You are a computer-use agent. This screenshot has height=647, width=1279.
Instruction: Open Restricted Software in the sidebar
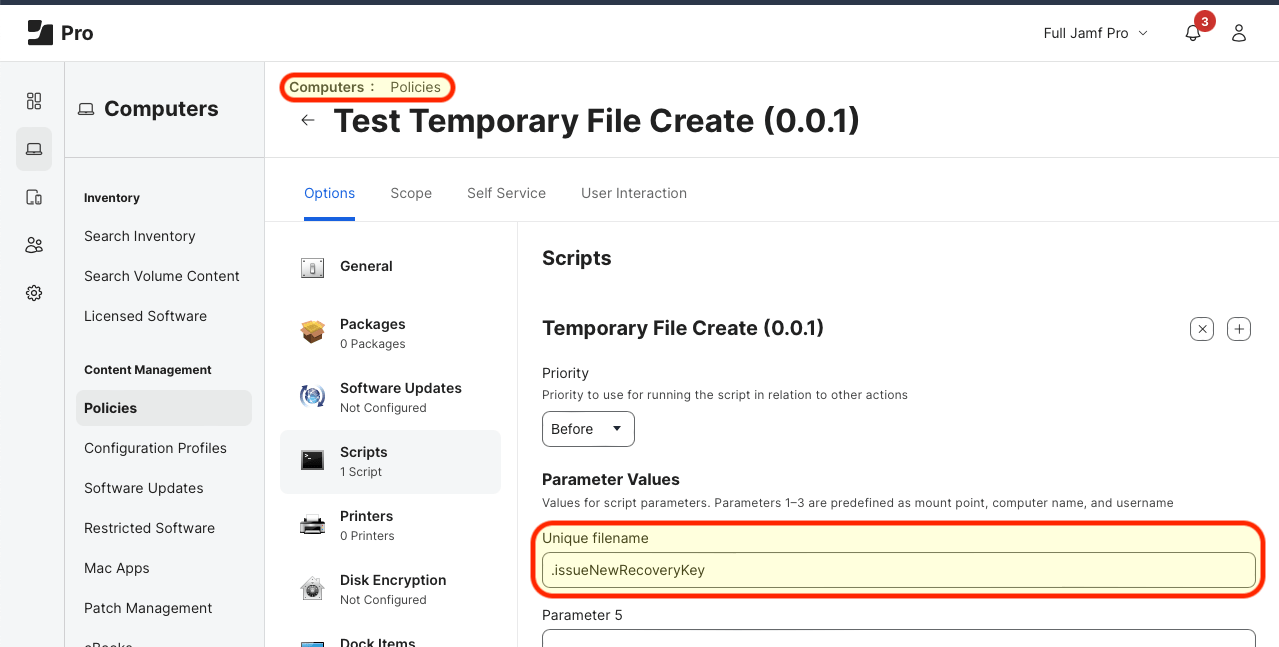[x=150, y=528]
